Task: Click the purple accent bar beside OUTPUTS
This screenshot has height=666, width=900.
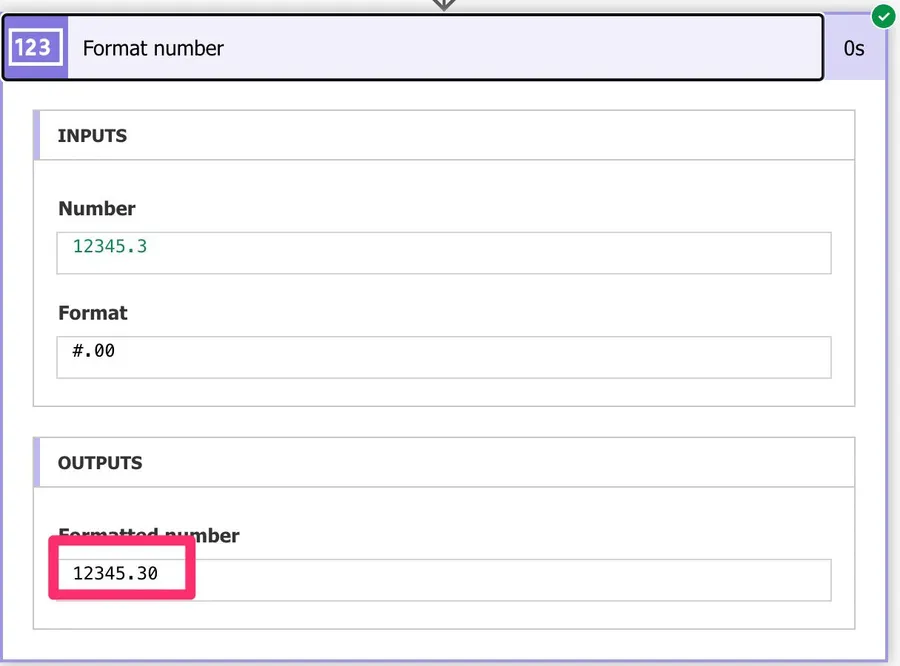Action: tap(37, 463)
